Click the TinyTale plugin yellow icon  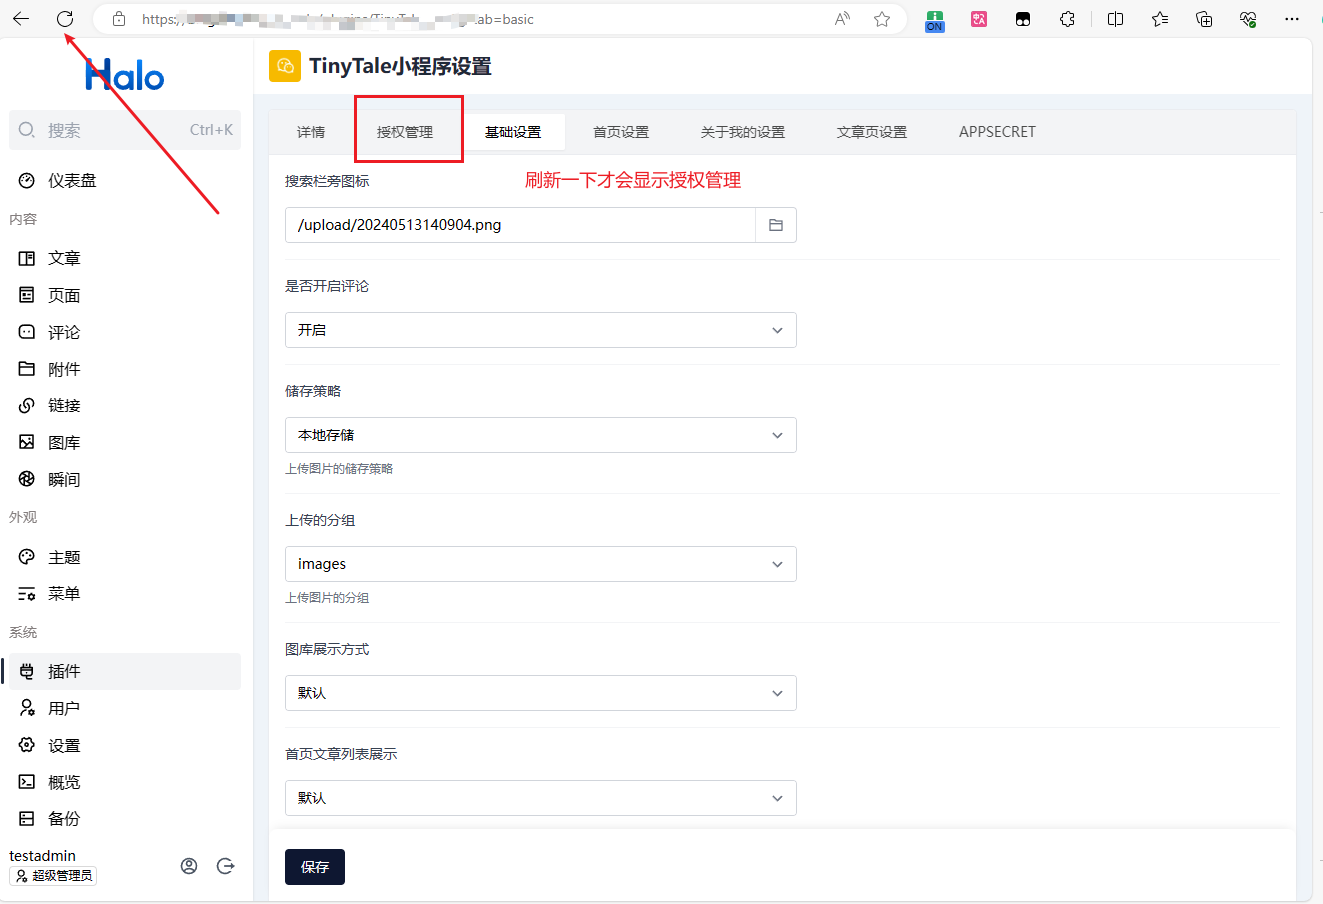tap(285, 66)
